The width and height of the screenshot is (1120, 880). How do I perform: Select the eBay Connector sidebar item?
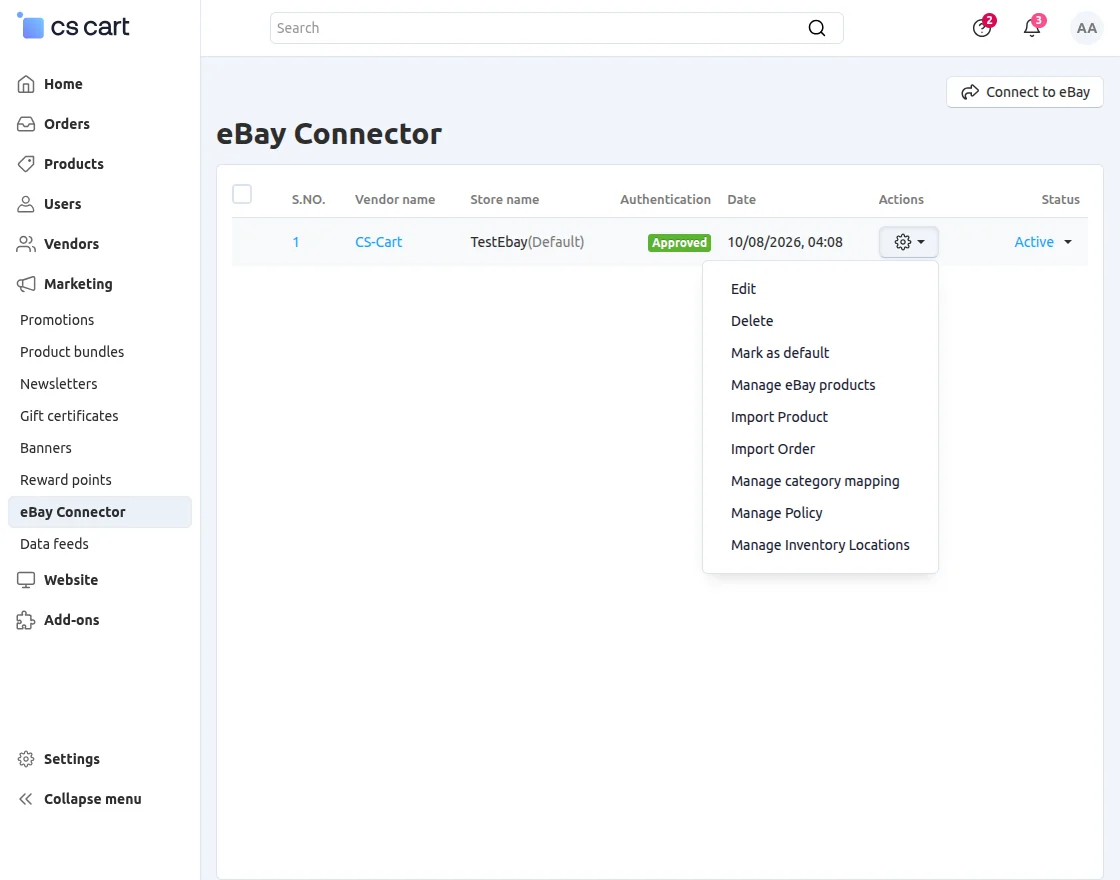pos(100,512)
